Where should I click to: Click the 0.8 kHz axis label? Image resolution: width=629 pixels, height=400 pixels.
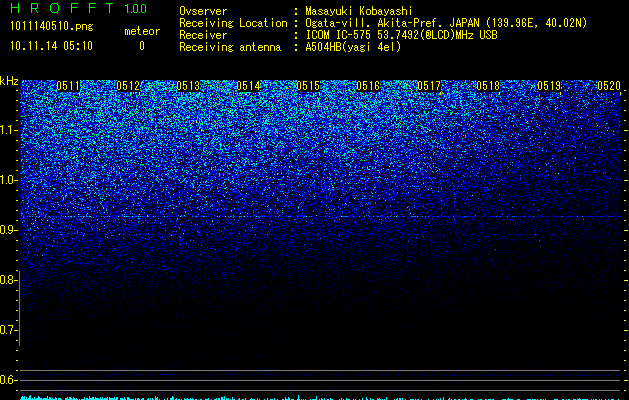7,280
